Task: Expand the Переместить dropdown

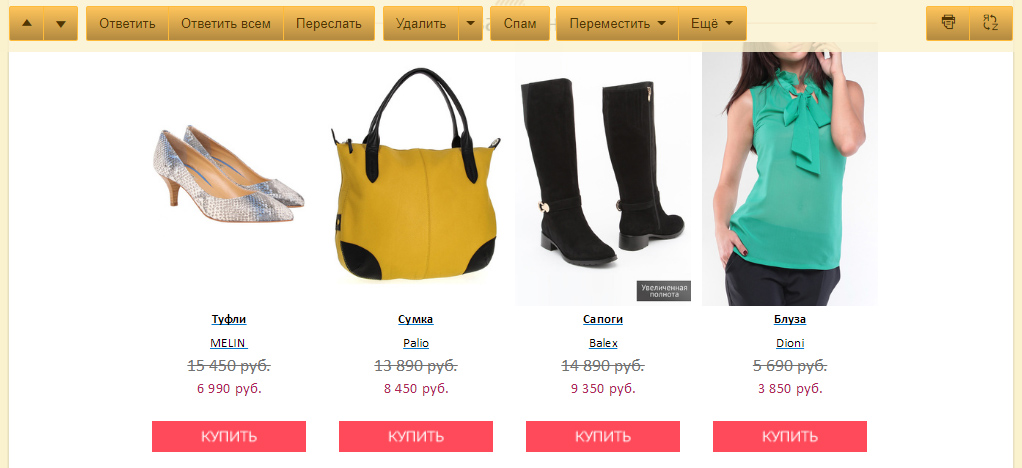Action: coord(617,23)
